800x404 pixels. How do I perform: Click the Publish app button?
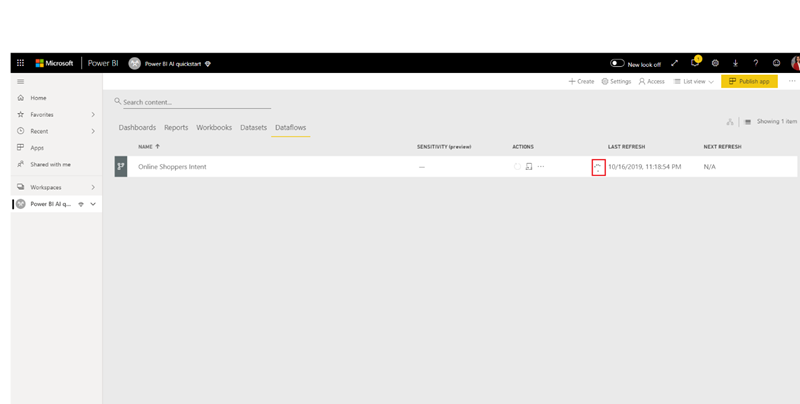click(x=749, y=82)
